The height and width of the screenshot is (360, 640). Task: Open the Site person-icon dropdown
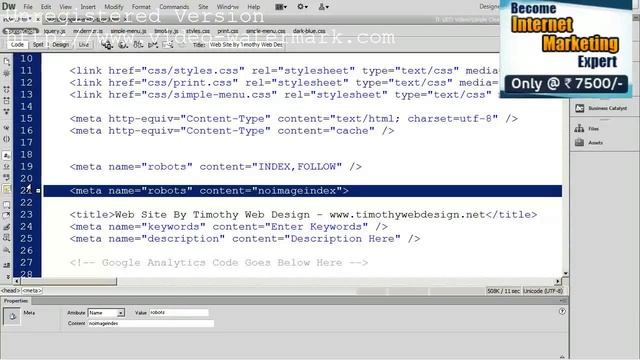pyautogui.click(x=324, y=7)
